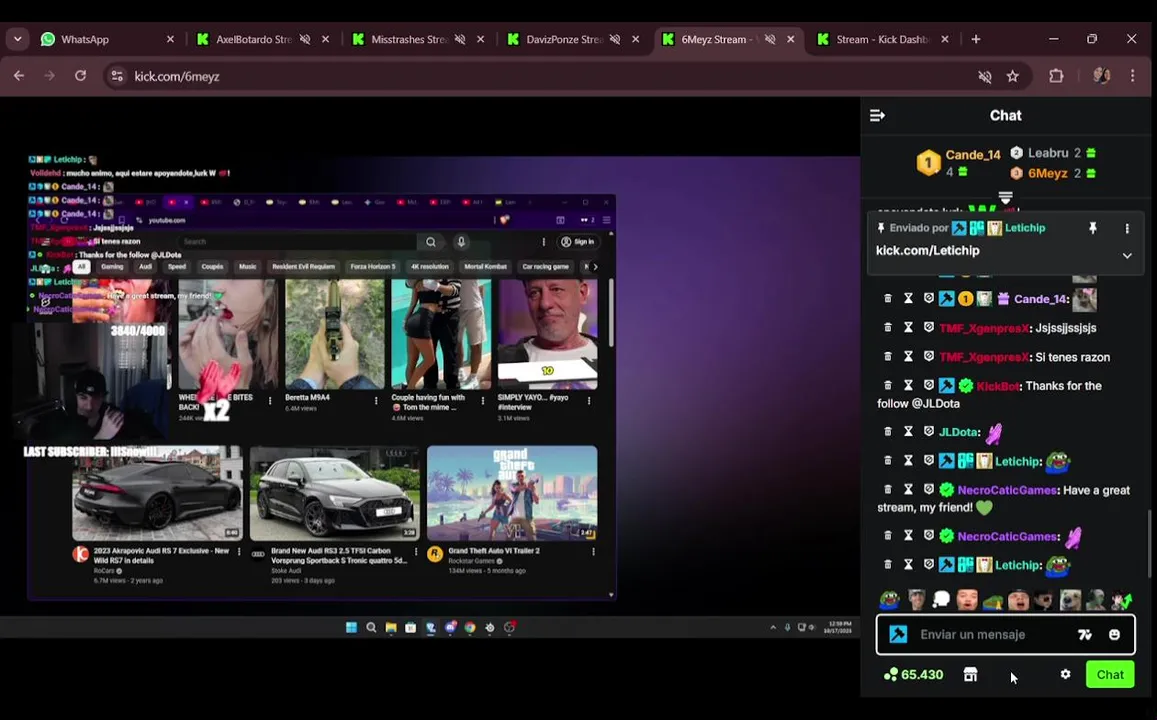The height and width of the screenshot is (720, 1157).
Task: Open the tab search dropdown arrow
Action: coord(18,39)
